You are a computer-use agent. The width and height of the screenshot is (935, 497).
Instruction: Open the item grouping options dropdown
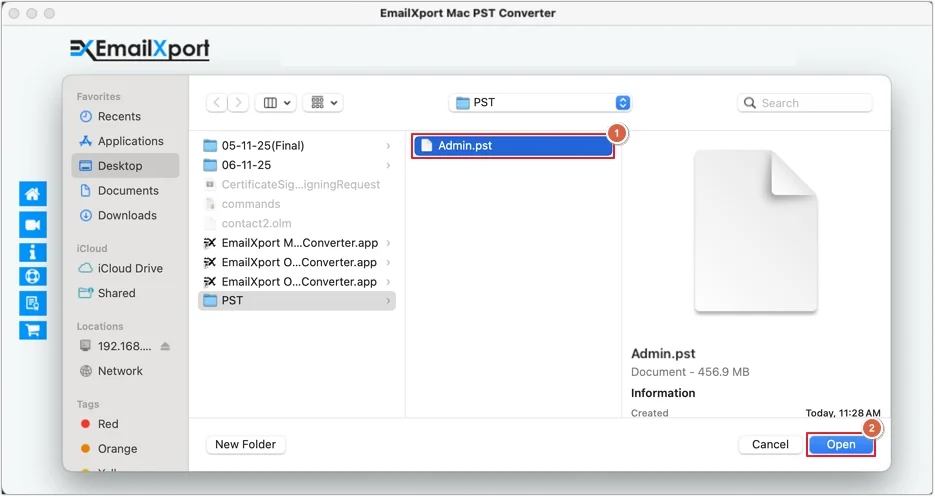pyautogui.click(x=323, y=103)
